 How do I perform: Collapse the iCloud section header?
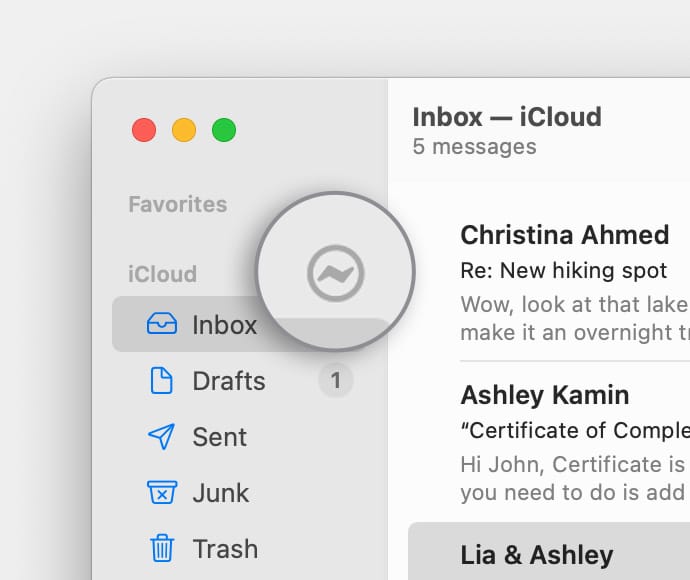[x=162, y=274]
